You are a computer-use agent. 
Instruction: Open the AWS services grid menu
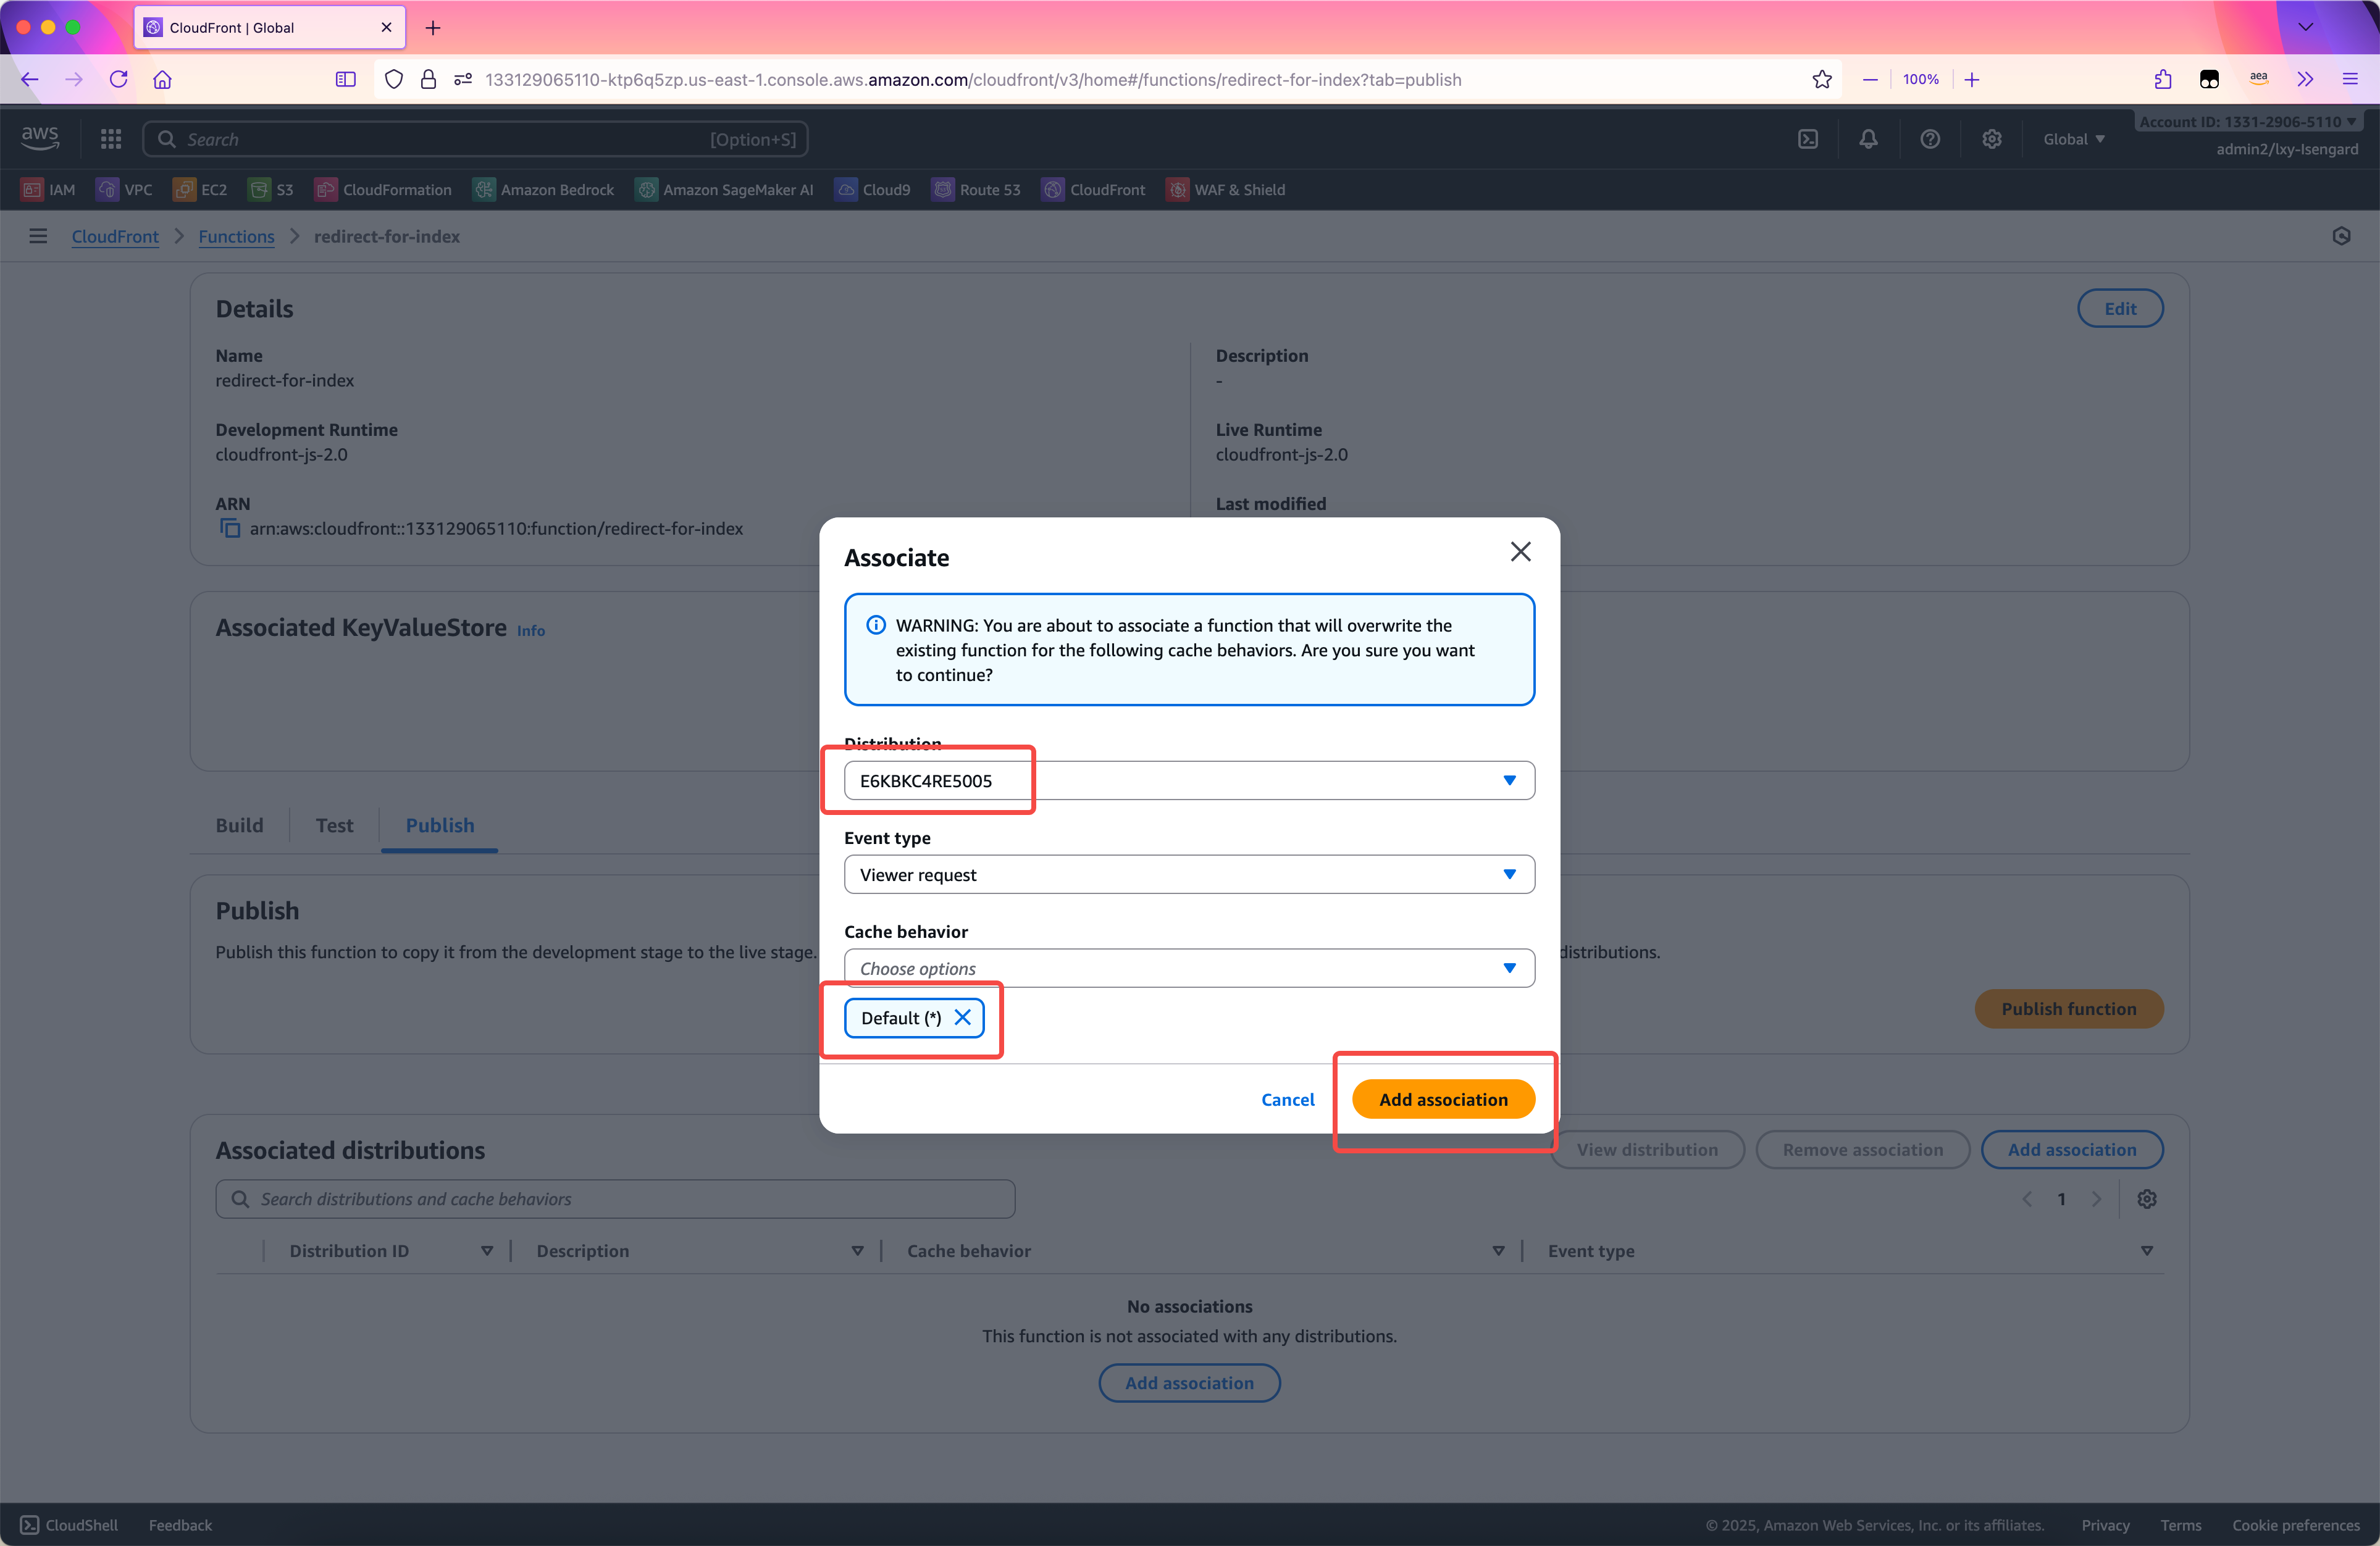(110, 139)
